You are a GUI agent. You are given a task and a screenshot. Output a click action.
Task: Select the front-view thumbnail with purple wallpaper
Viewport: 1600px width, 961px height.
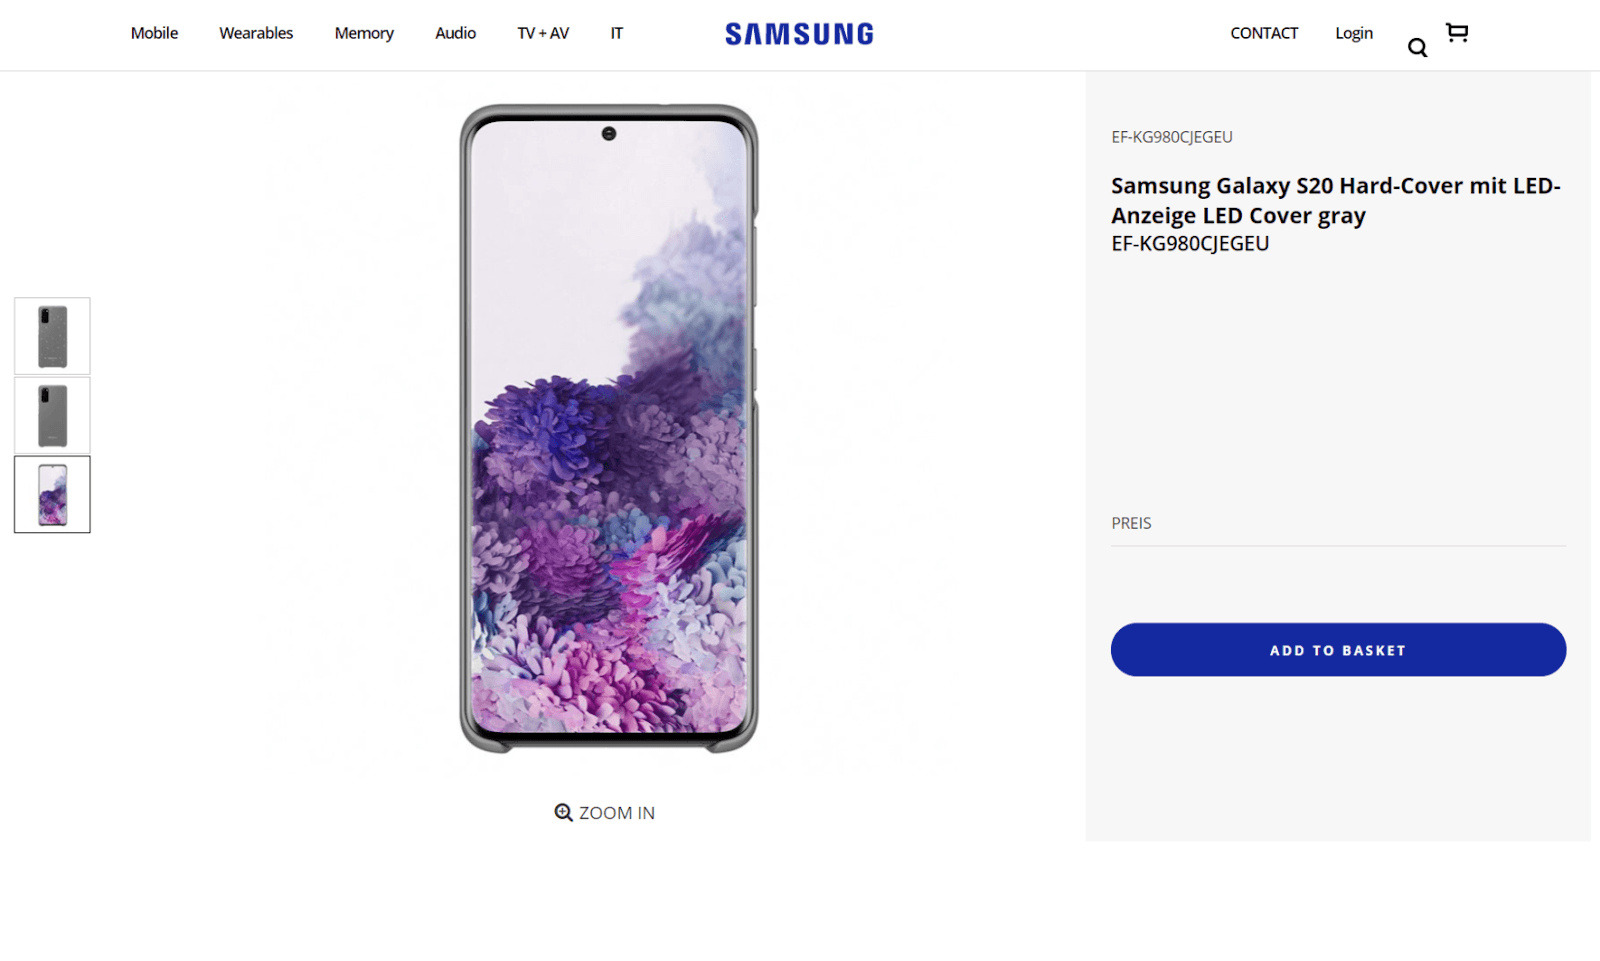(52, 494)
